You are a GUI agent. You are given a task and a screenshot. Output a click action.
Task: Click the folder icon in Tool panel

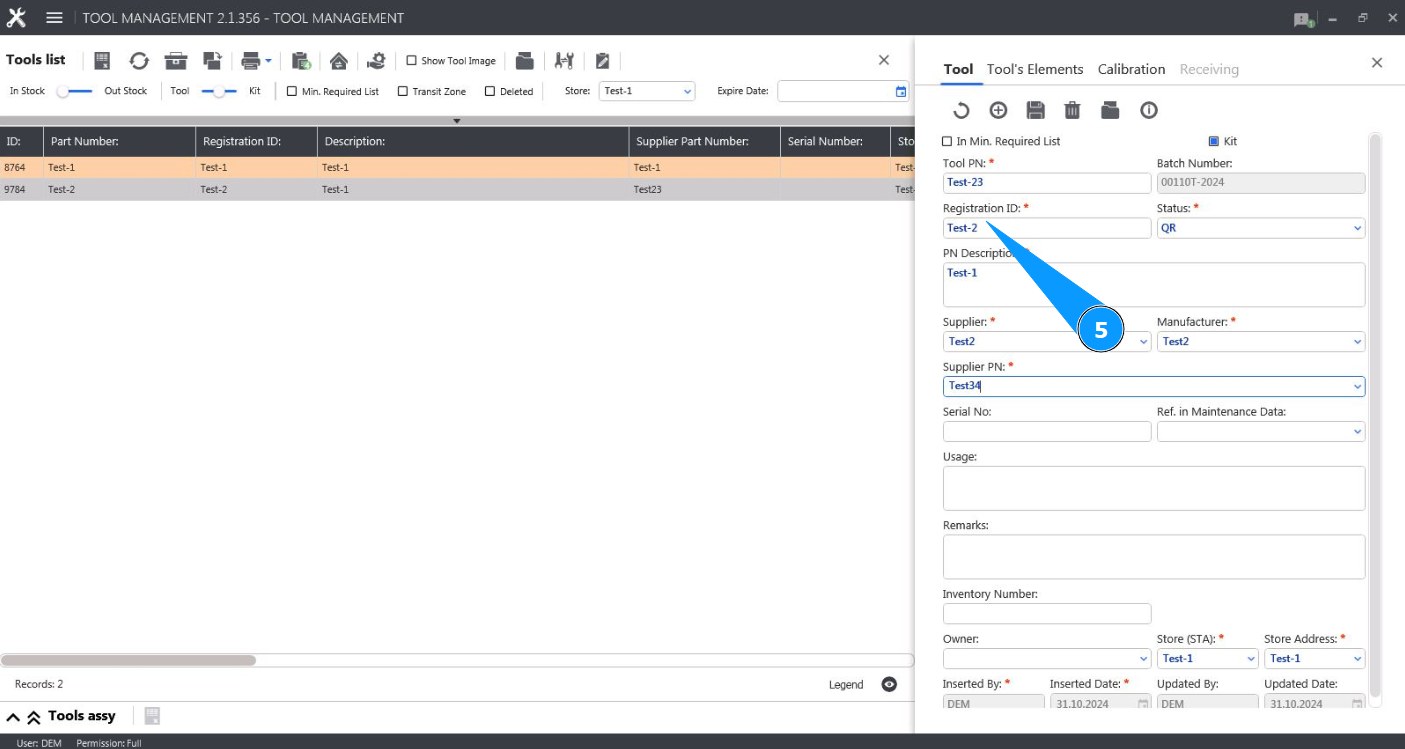coord(1110,110)
